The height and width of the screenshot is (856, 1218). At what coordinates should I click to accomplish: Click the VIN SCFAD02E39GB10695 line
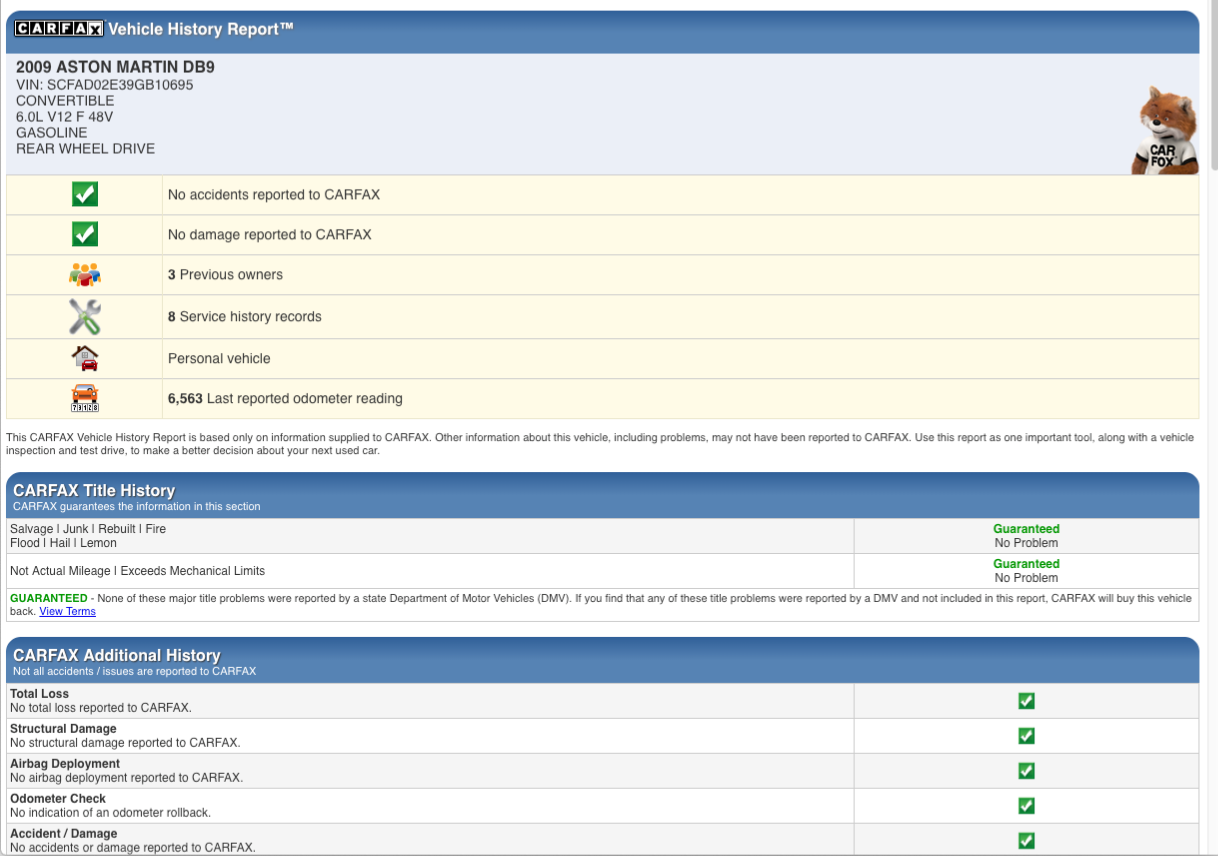coord(105,85)
